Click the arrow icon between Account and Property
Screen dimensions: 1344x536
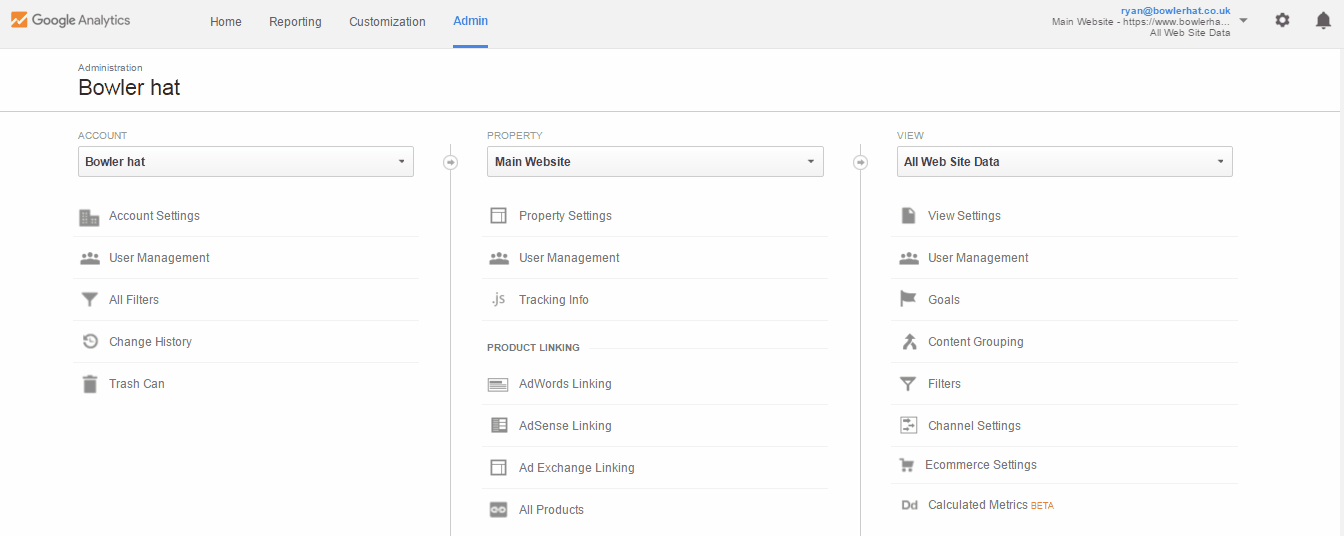(x=450, y=162)
